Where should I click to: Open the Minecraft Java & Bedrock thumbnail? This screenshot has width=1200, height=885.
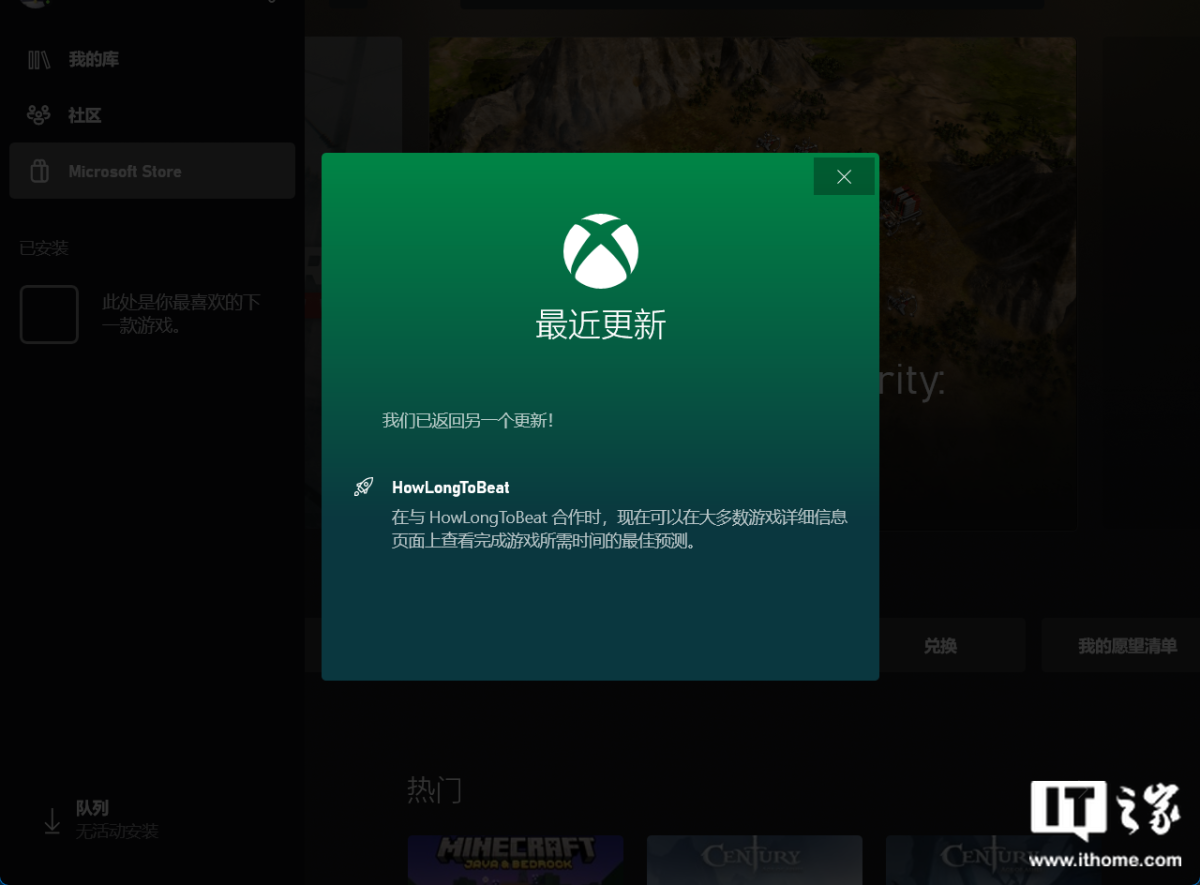pyautogui.click(x=515, y=860)
